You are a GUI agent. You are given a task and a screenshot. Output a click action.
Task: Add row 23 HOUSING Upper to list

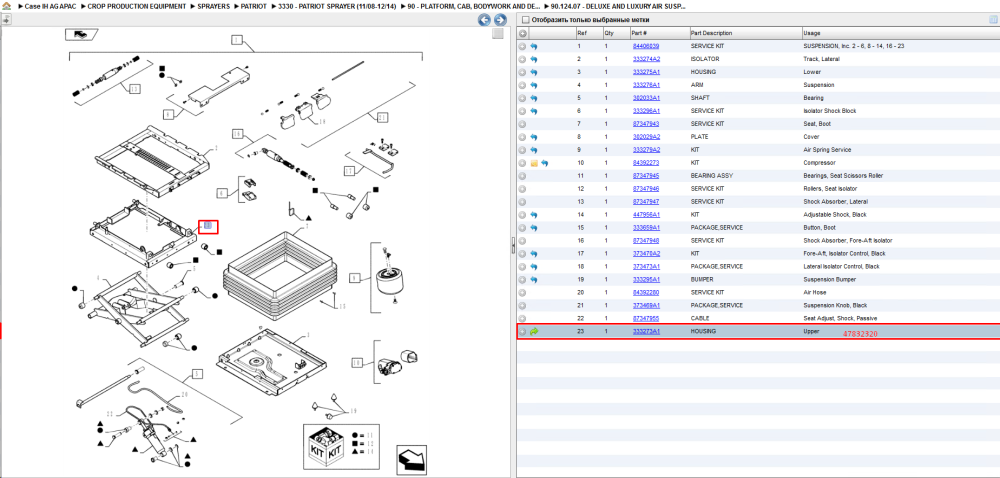tap(522, 331)
